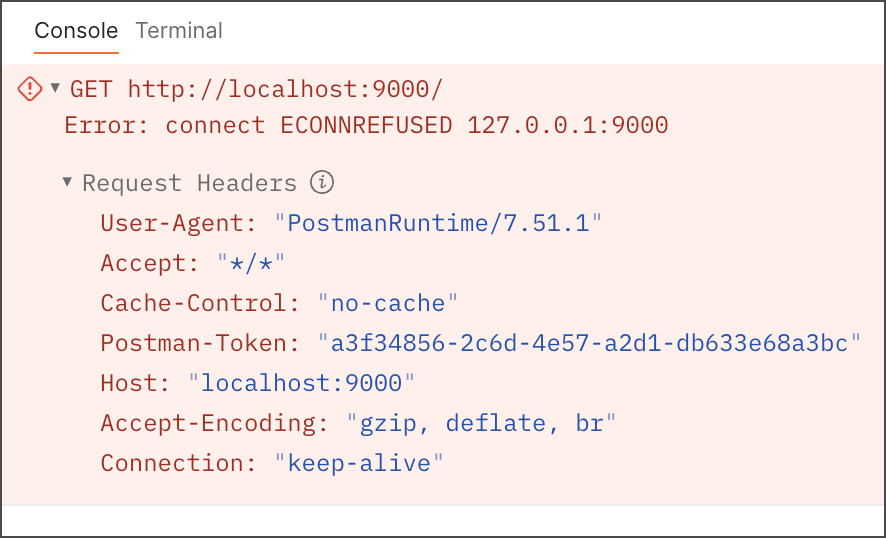Collapse the Request Headers section

pos(67,182)
